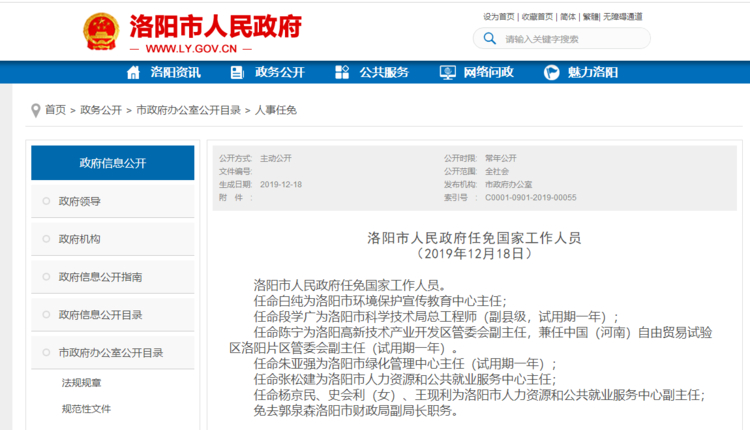750x430 pixels.
Task: Click the article title 洛阳市人民政府任免国家工作人员
Action: coord(474,238)
